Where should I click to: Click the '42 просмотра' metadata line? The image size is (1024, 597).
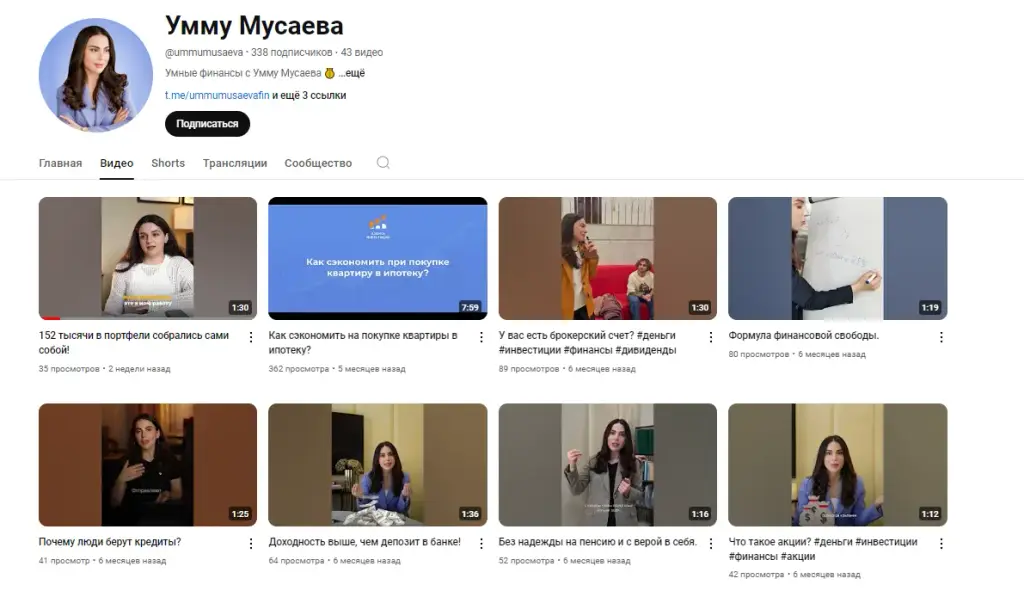point(794,575)
